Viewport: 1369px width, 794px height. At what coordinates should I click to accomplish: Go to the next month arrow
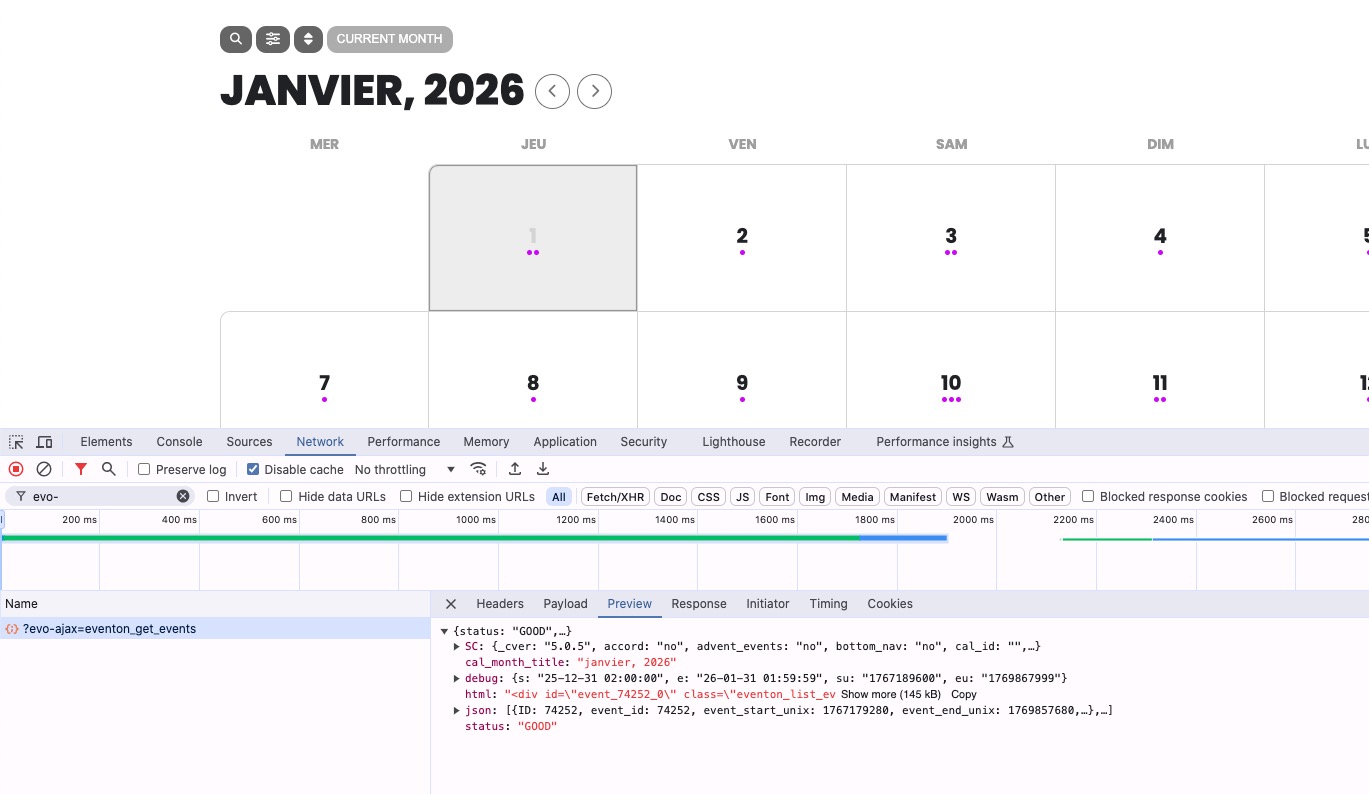click(595, 91)
